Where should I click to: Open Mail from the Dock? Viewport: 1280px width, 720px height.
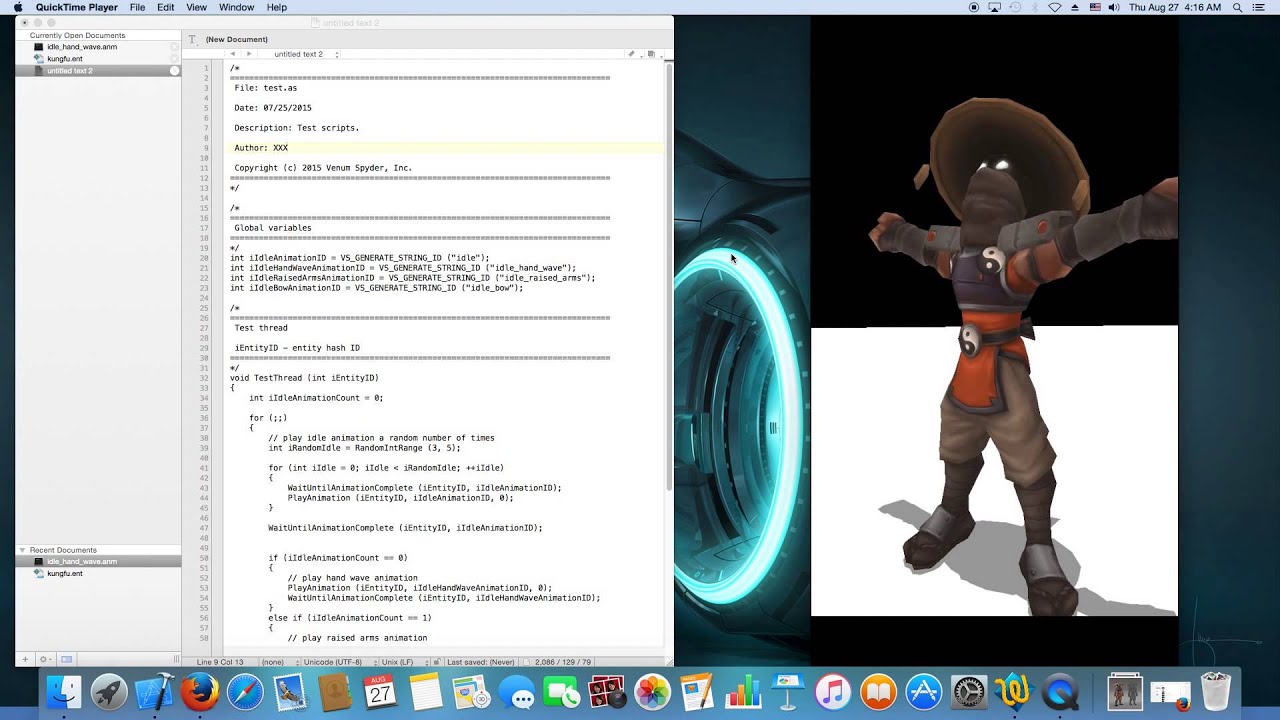pos(291,692)
